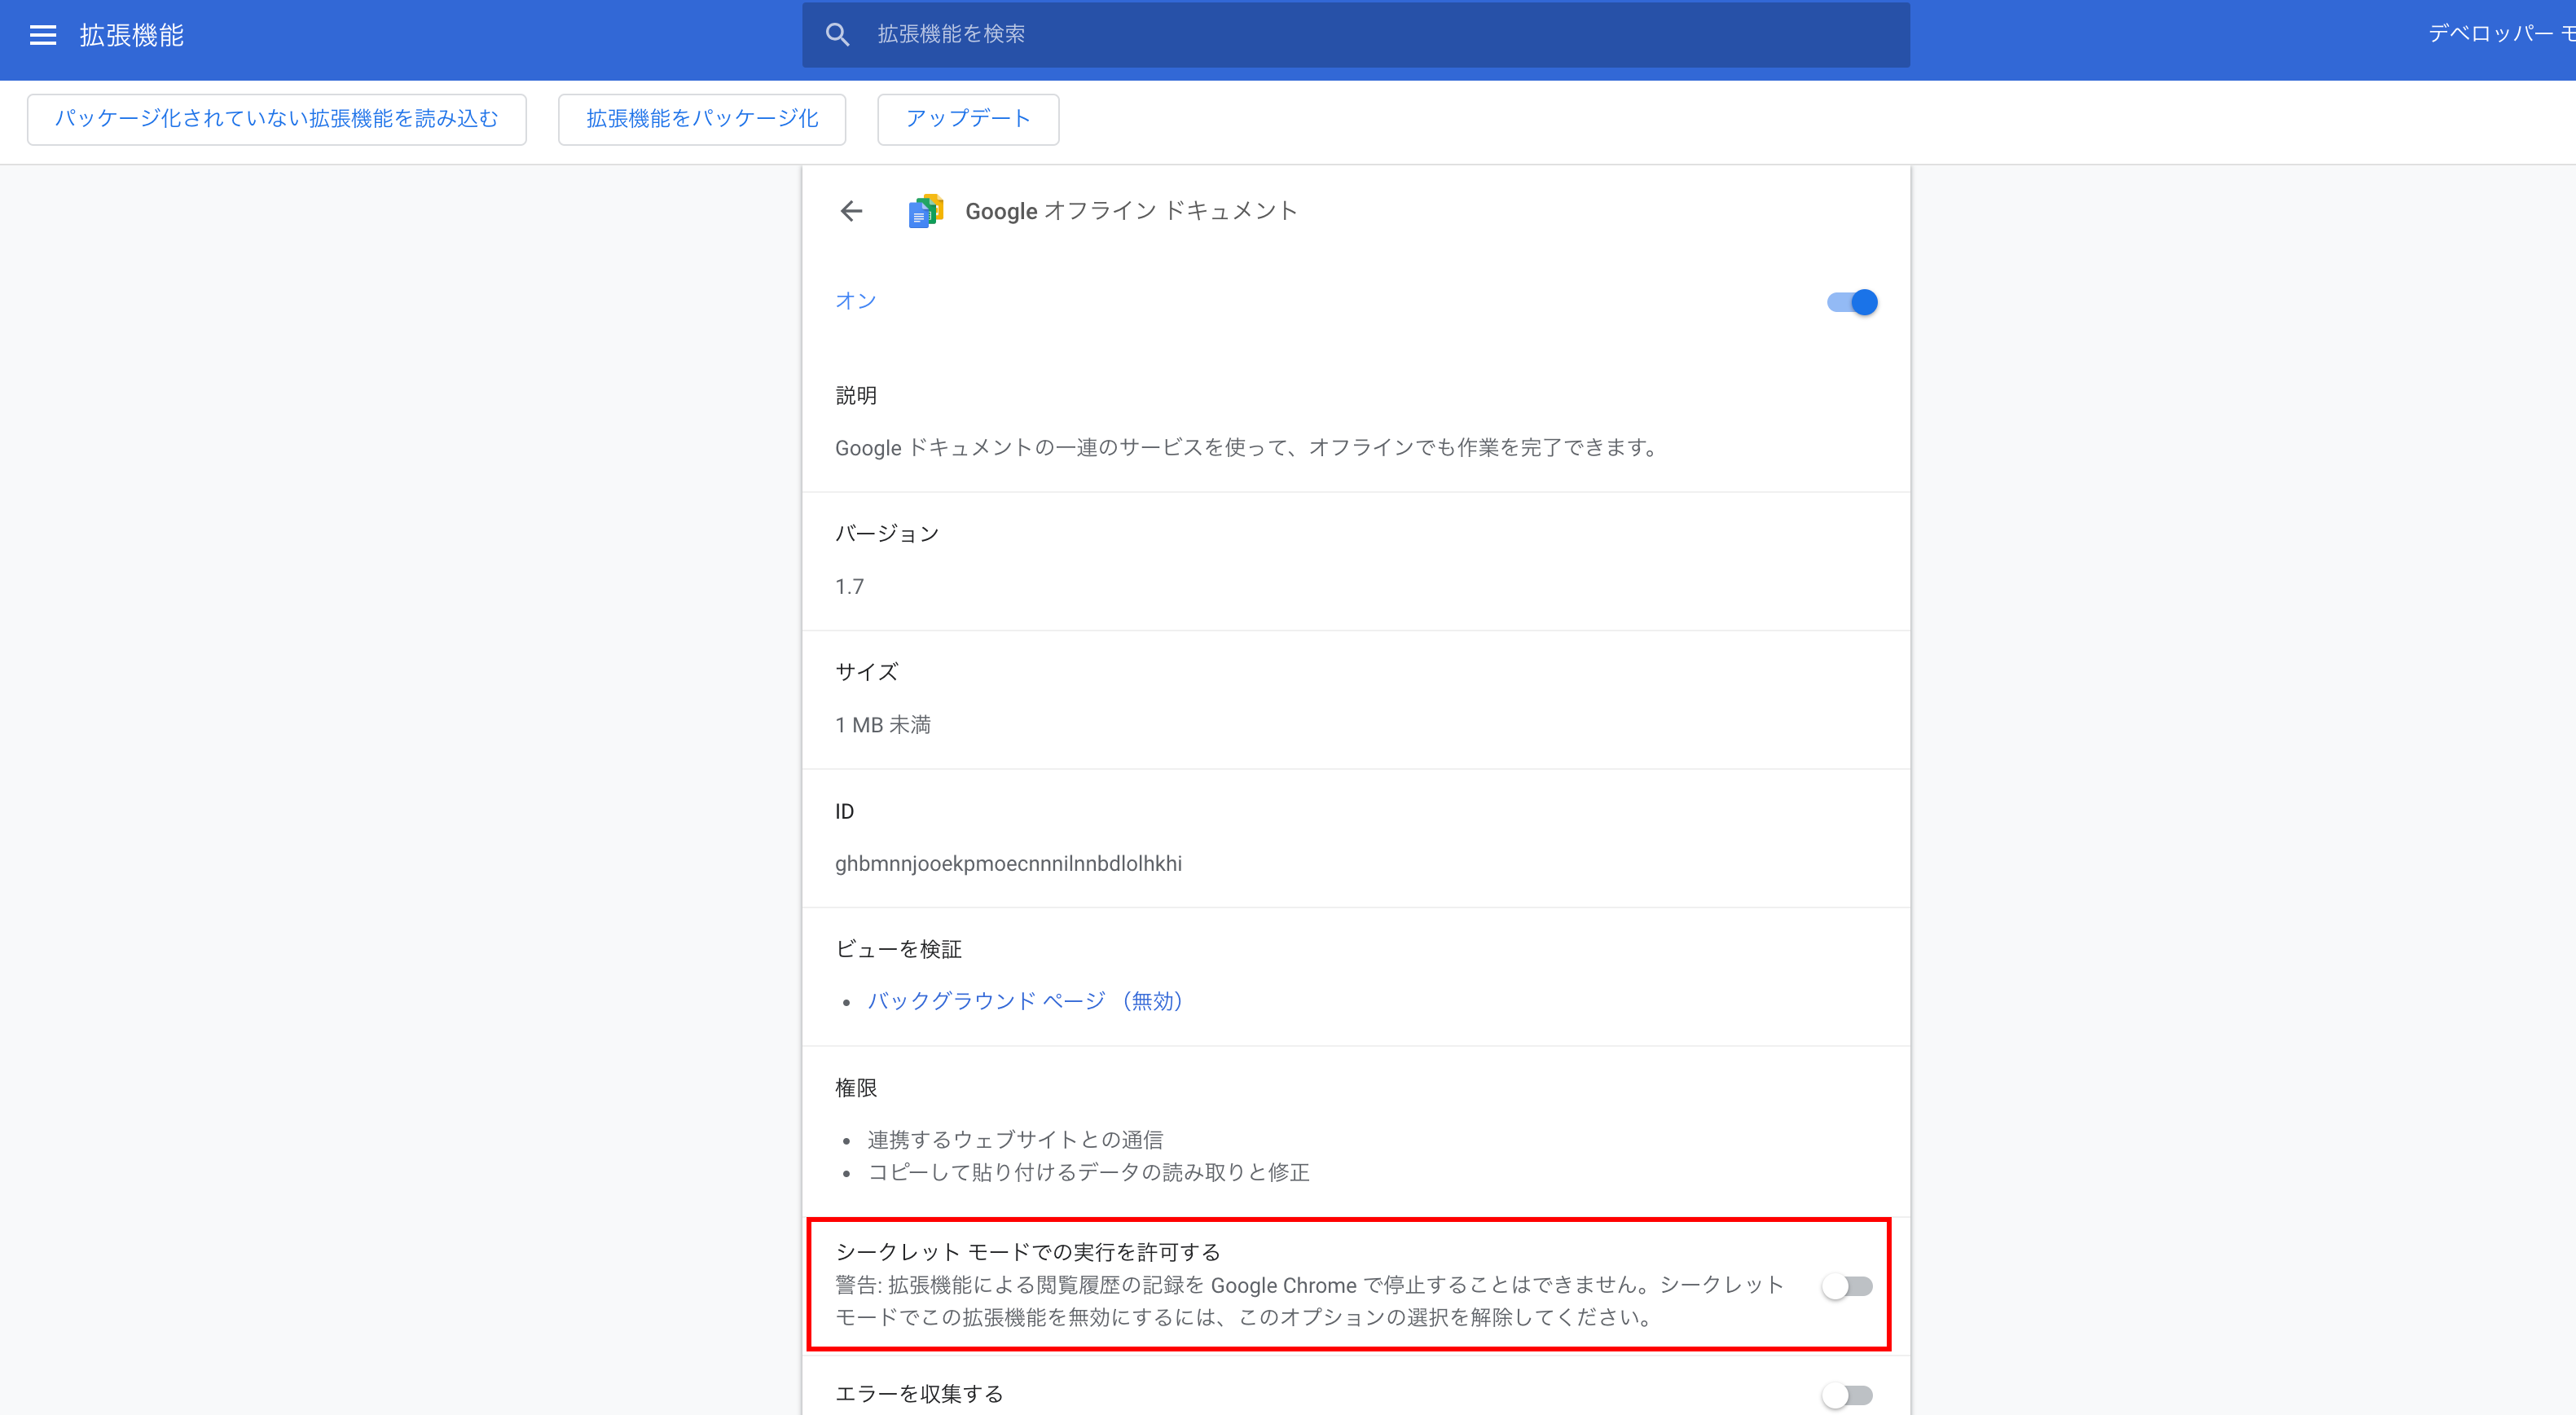Click permission コピーして貼り付けるデータの読み取りと修正
Viewport: 2576px width, 1415px height.
pos(1088,1172)
